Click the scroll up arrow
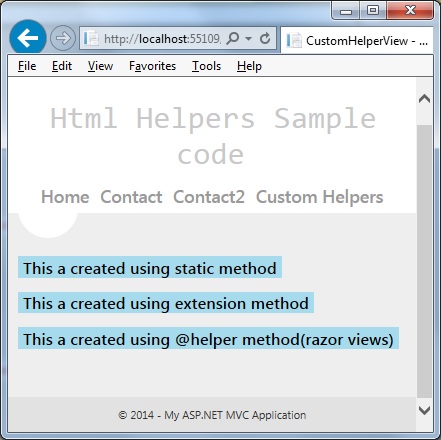 click(424, 99)
